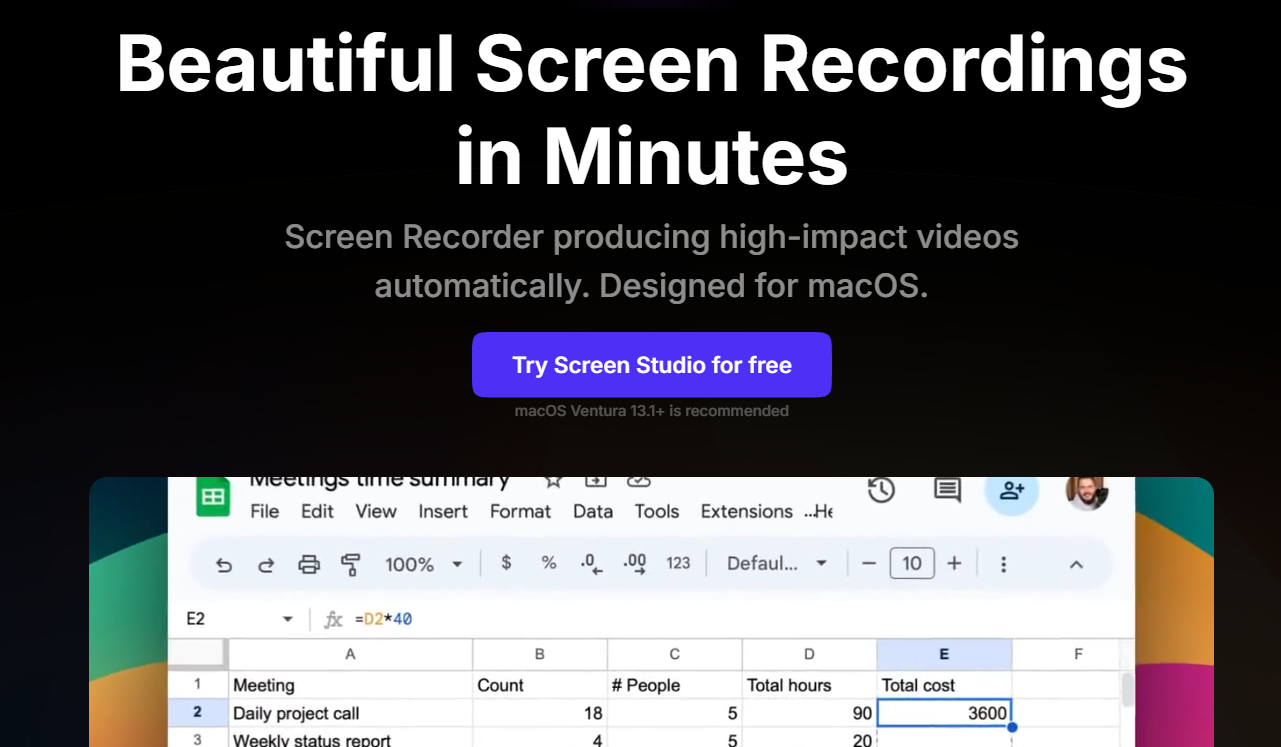
Task: Click the '# People' header cell
Action: click(x=675, y=685)
